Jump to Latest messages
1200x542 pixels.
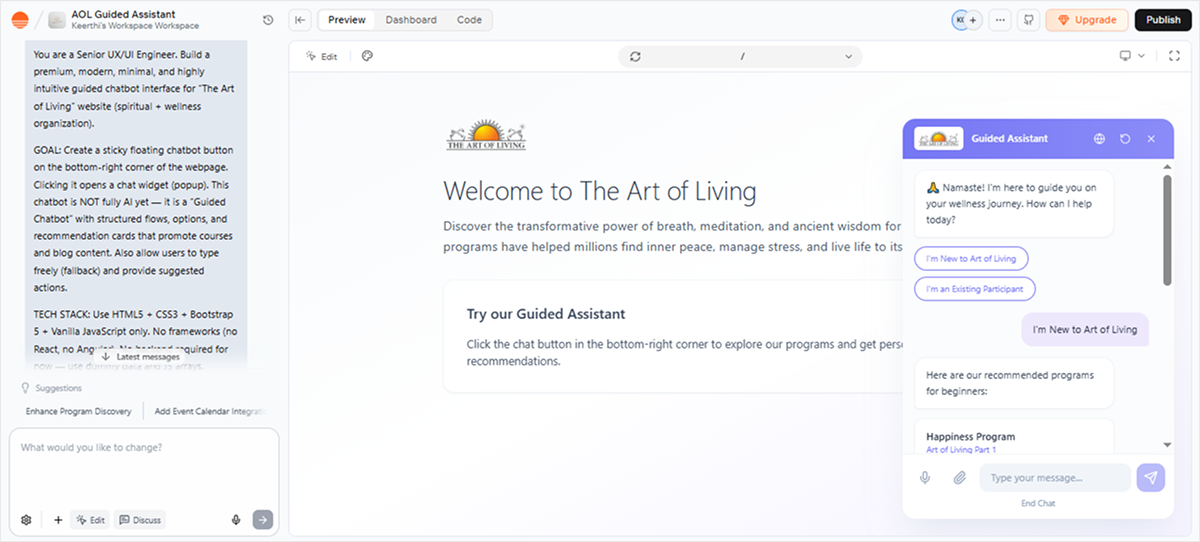140,356
